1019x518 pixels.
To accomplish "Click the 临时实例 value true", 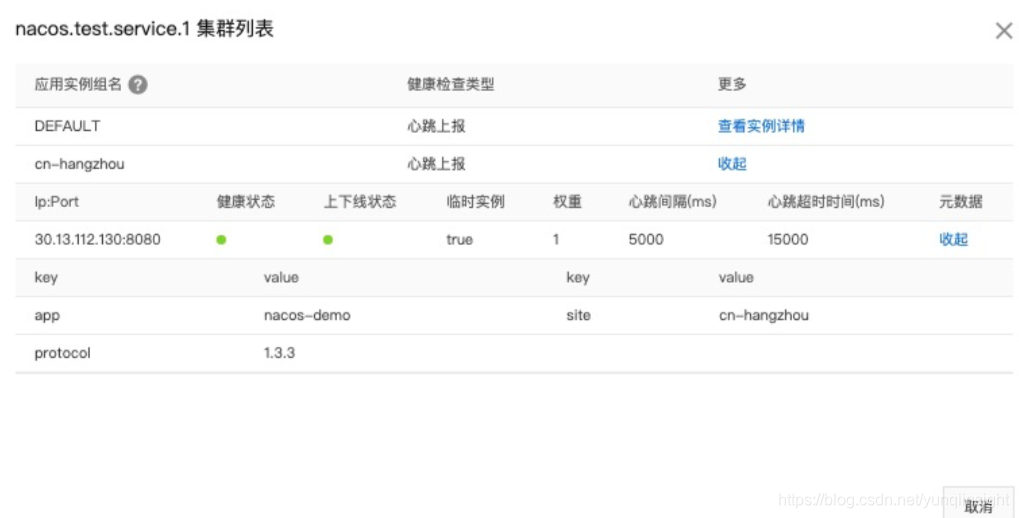I will coord(459,239).
